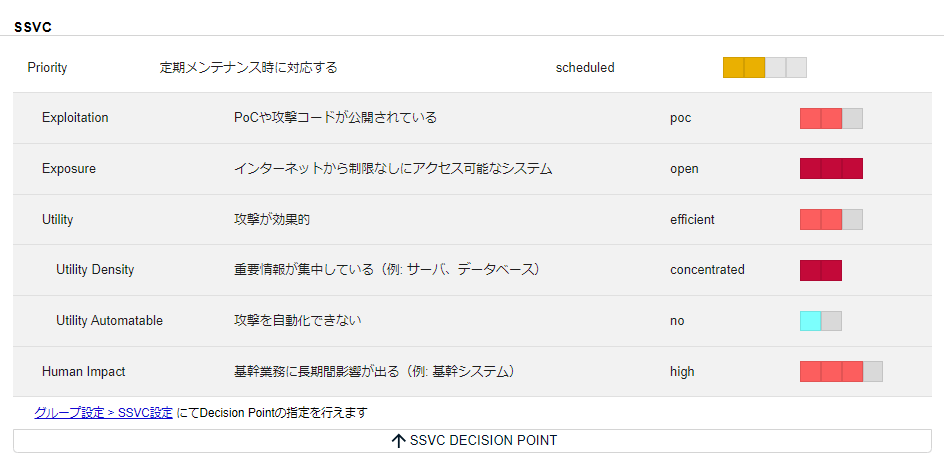Click the Exposure open red indicator
944x469 pixels.
pyautogui.click(x=831, y=168)
